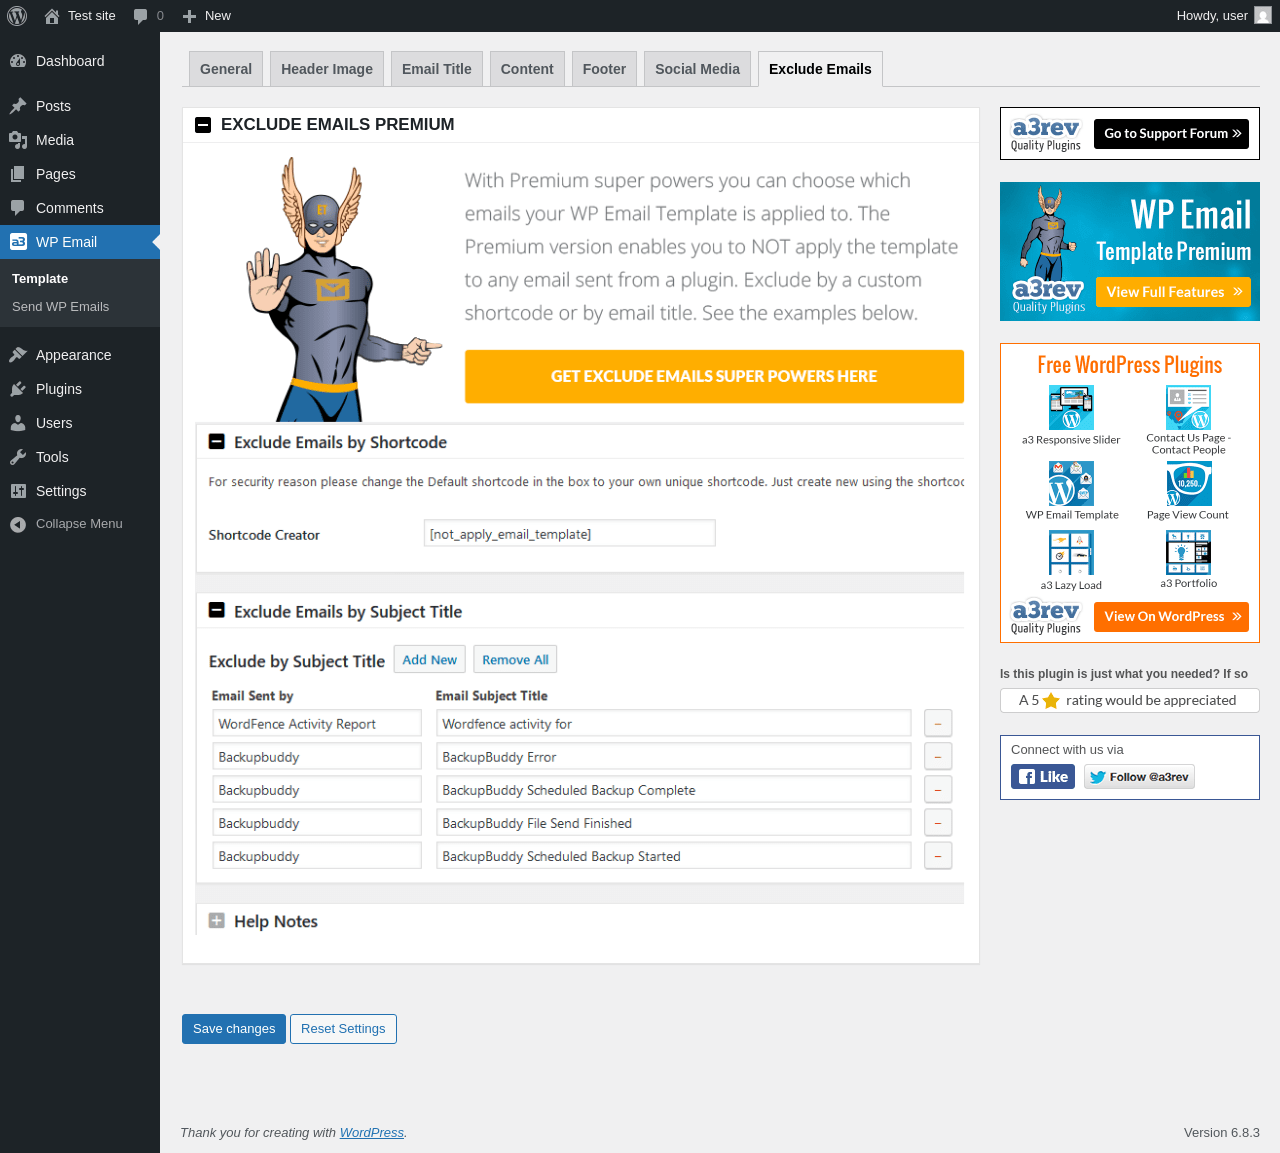Click the a3 WP Email icon

(x=18, y=242)
